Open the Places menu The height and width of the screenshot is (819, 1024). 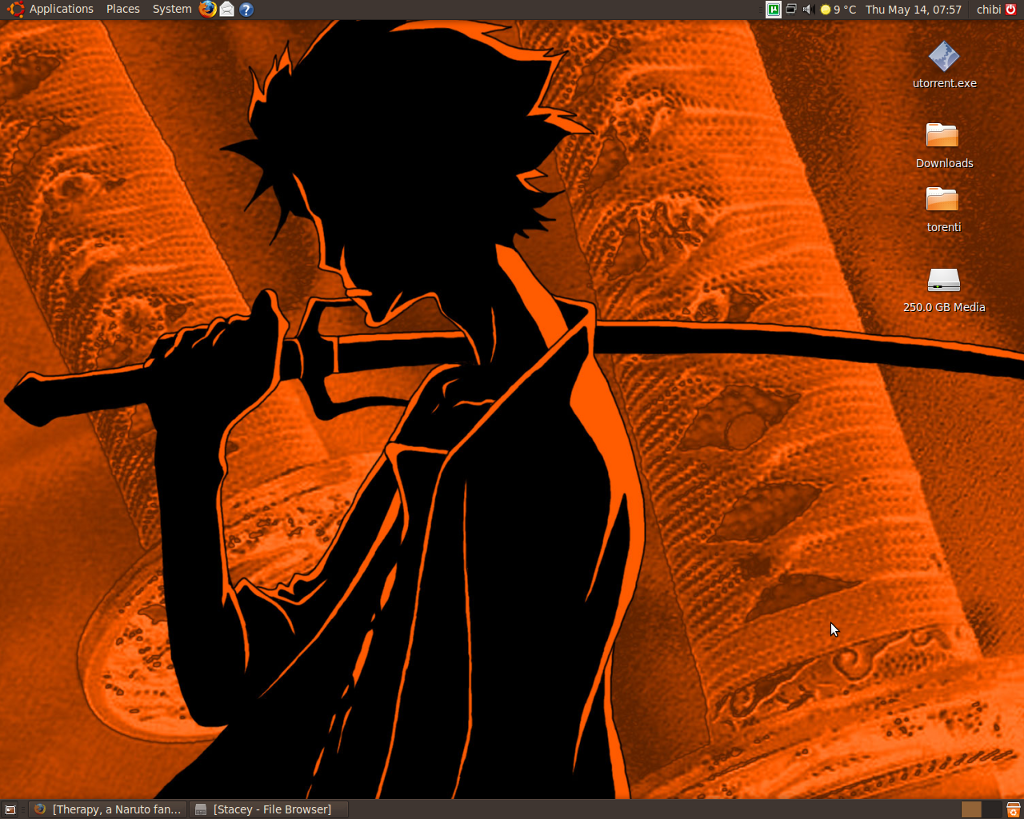tap(123, 9)
